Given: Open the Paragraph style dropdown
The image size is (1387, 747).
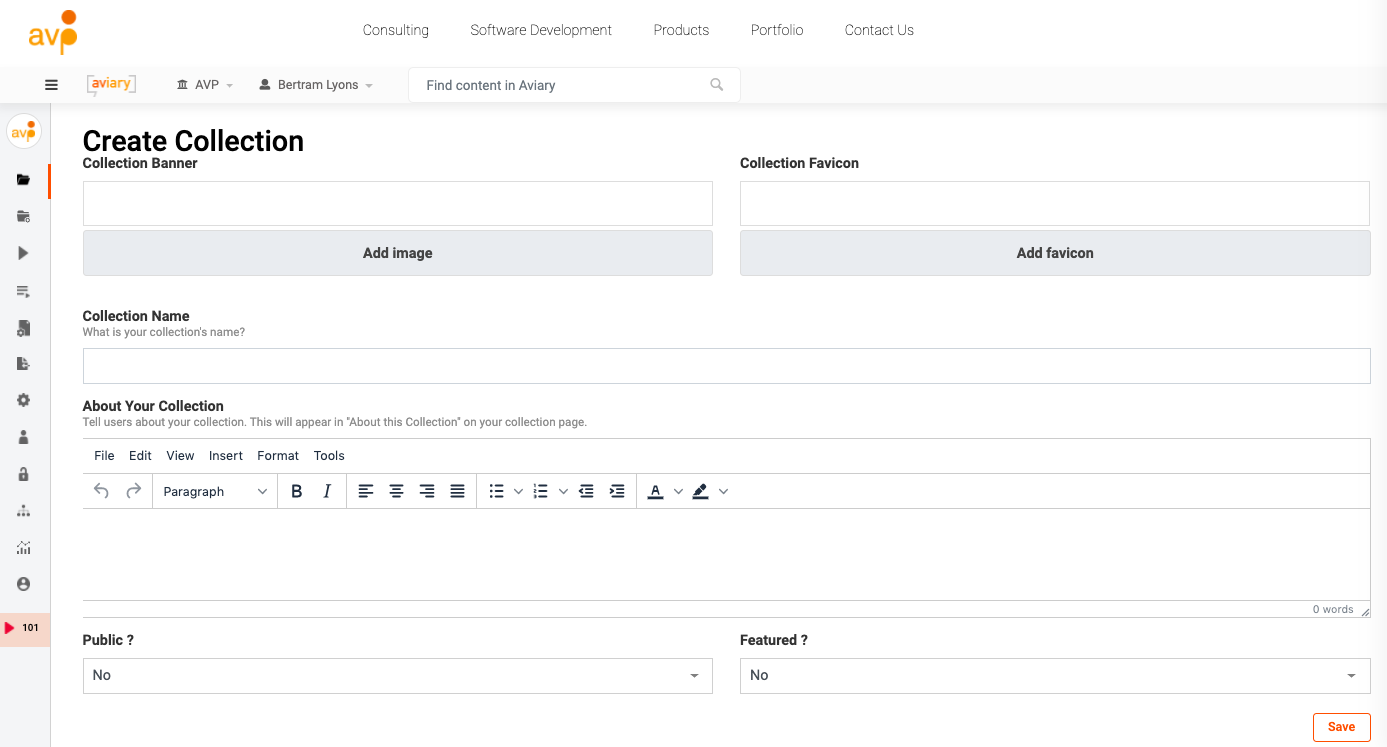Looking at the screenshot, I should pyautogui.click(x=215, y=491).
